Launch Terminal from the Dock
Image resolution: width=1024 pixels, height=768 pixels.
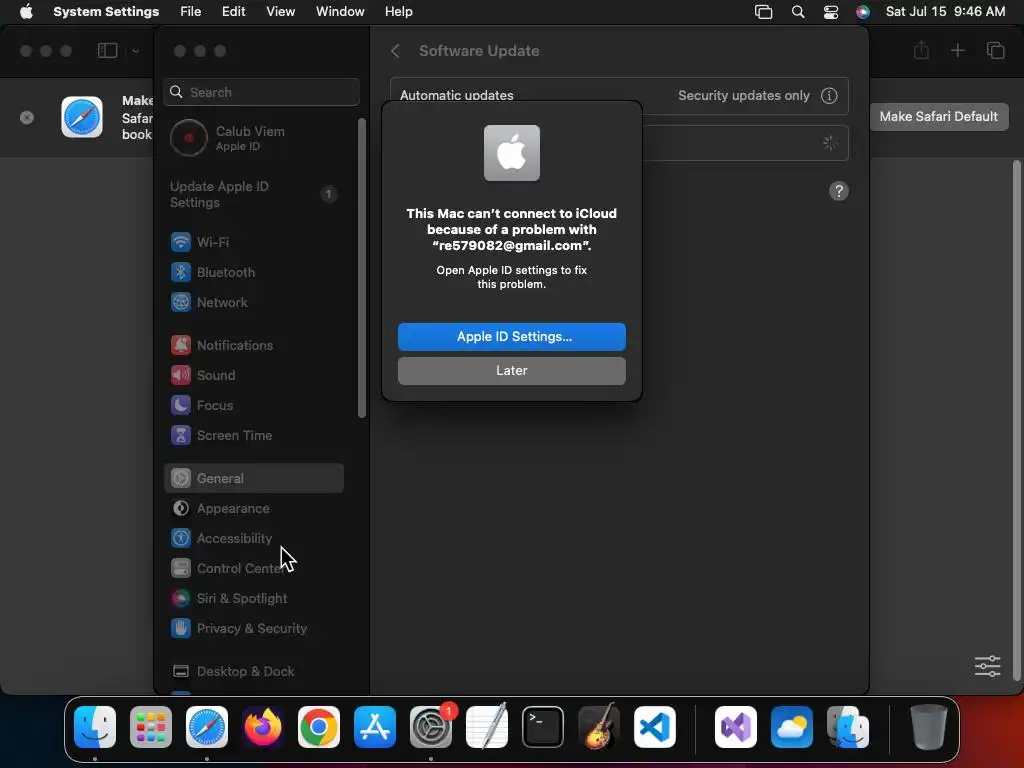(x=543, y=727)
